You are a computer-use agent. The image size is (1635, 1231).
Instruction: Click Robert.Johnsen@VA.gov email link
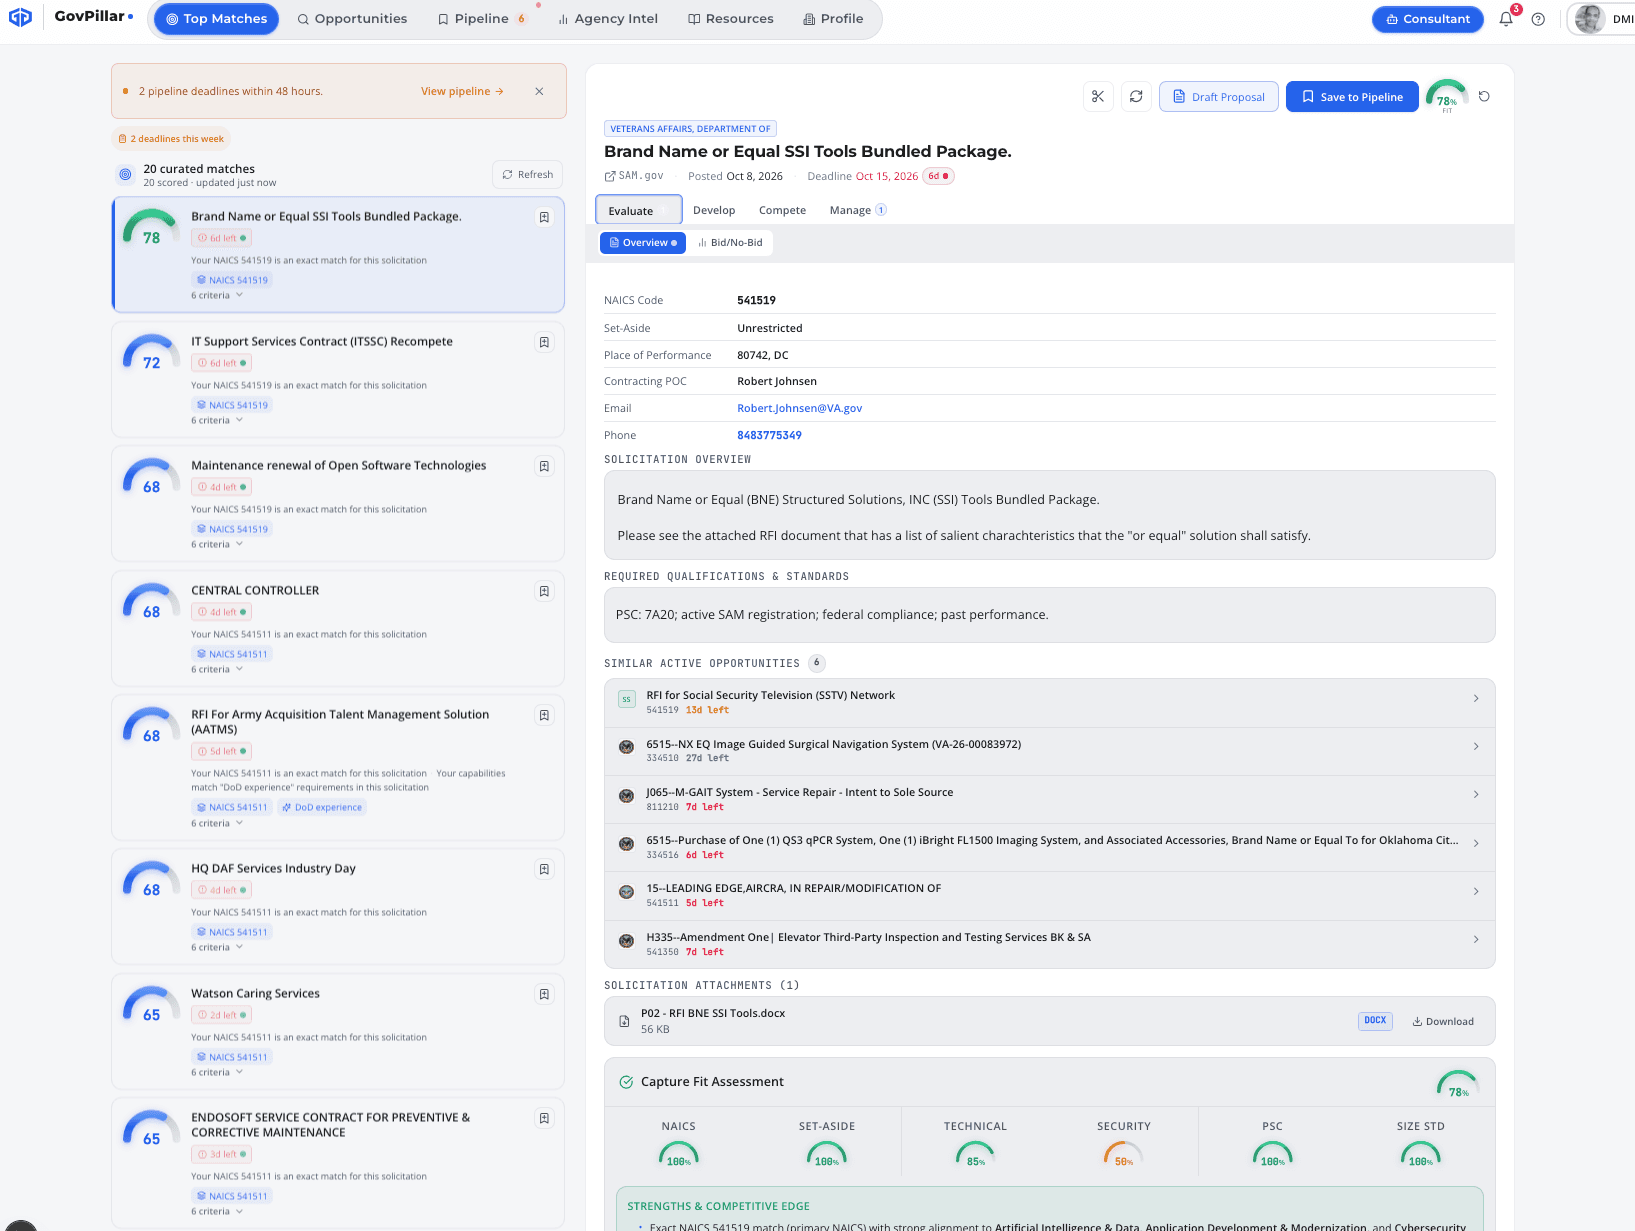[799, 408]
